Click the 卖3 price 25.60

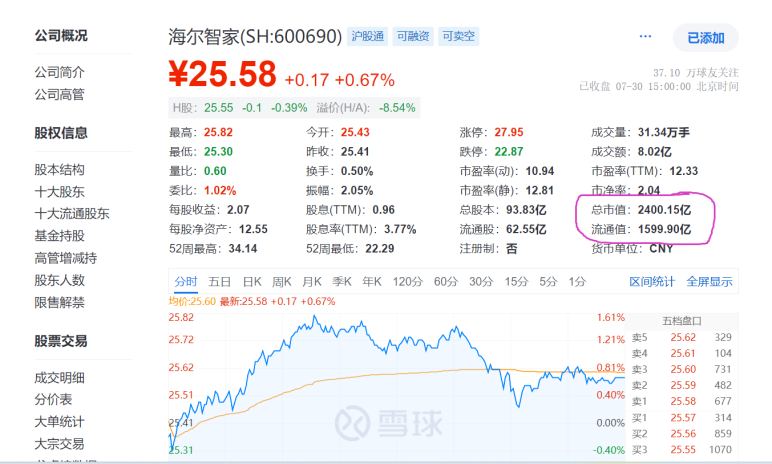pos(683,369)
